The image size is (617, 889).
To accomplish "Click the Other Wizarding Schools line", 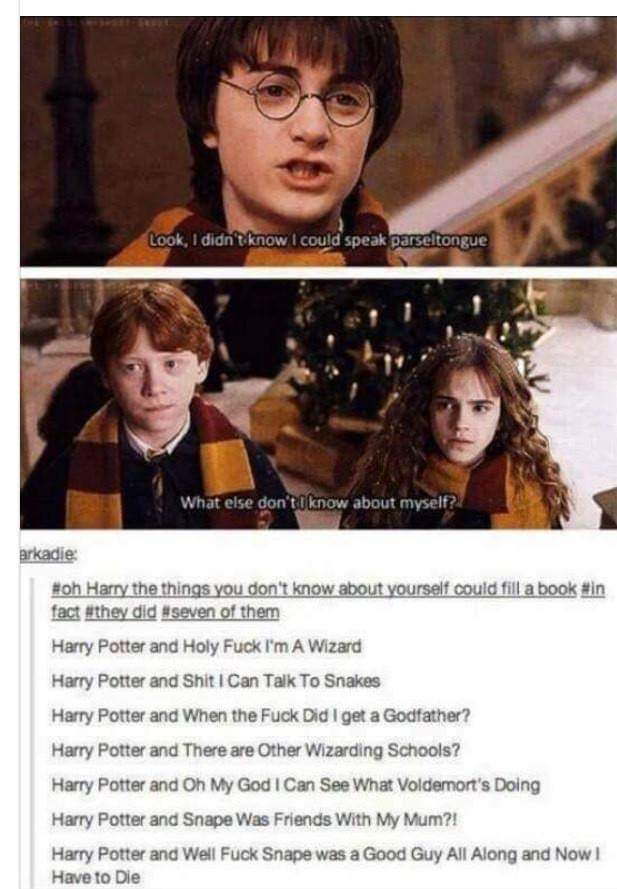I will coord(256,750).
